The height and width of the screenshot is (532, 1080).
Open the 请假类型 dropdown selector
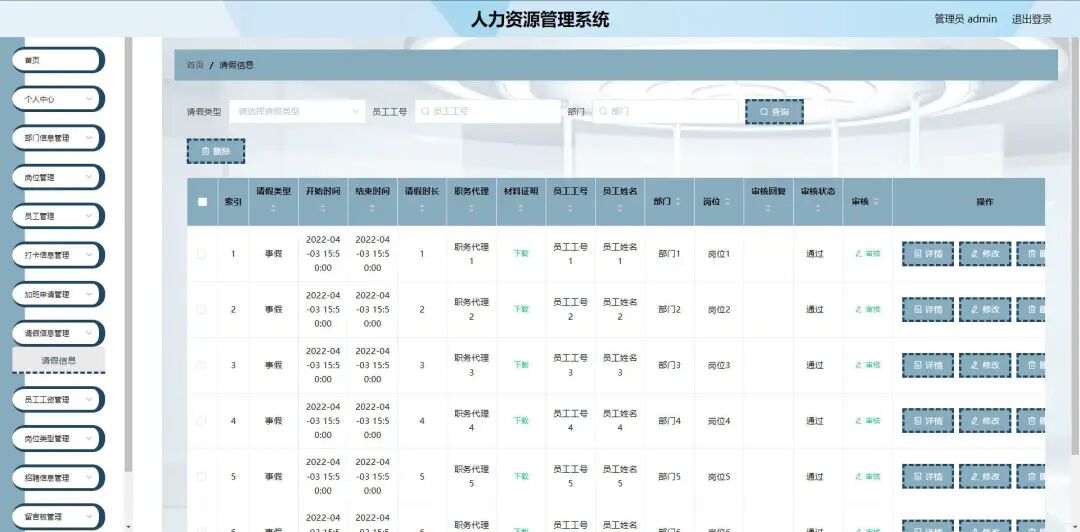[297, 112]
